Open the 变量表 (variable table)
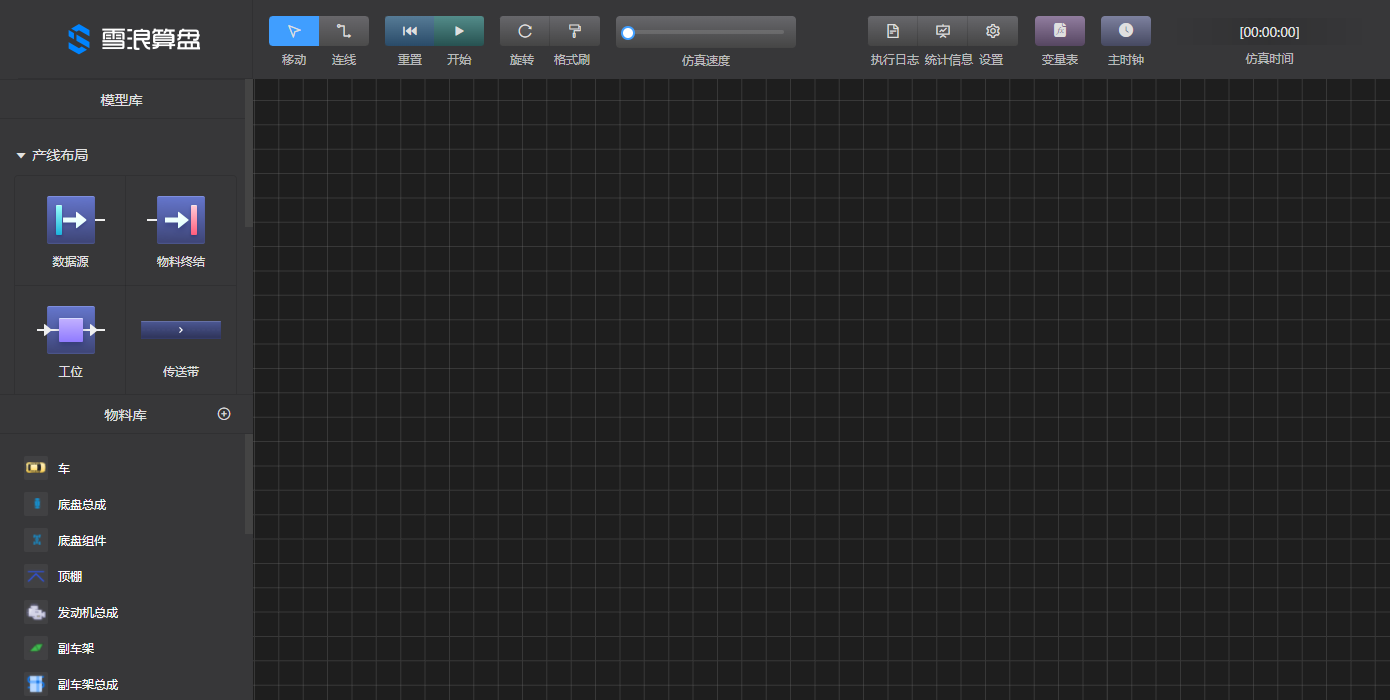This screenshot has width=1390, height=700. point(1059,31)
